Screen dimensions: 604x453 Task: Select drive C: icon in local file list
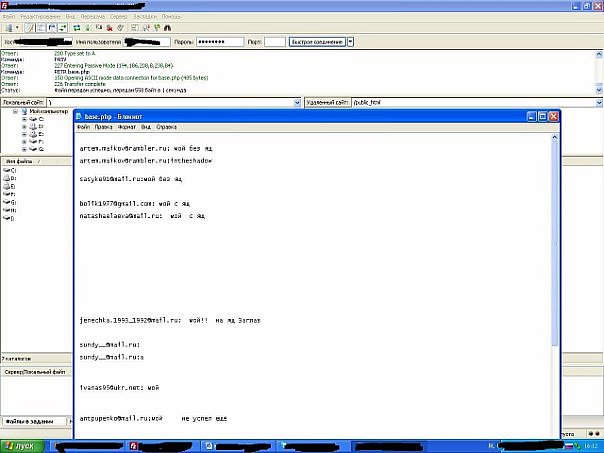[x=8, y=171]
